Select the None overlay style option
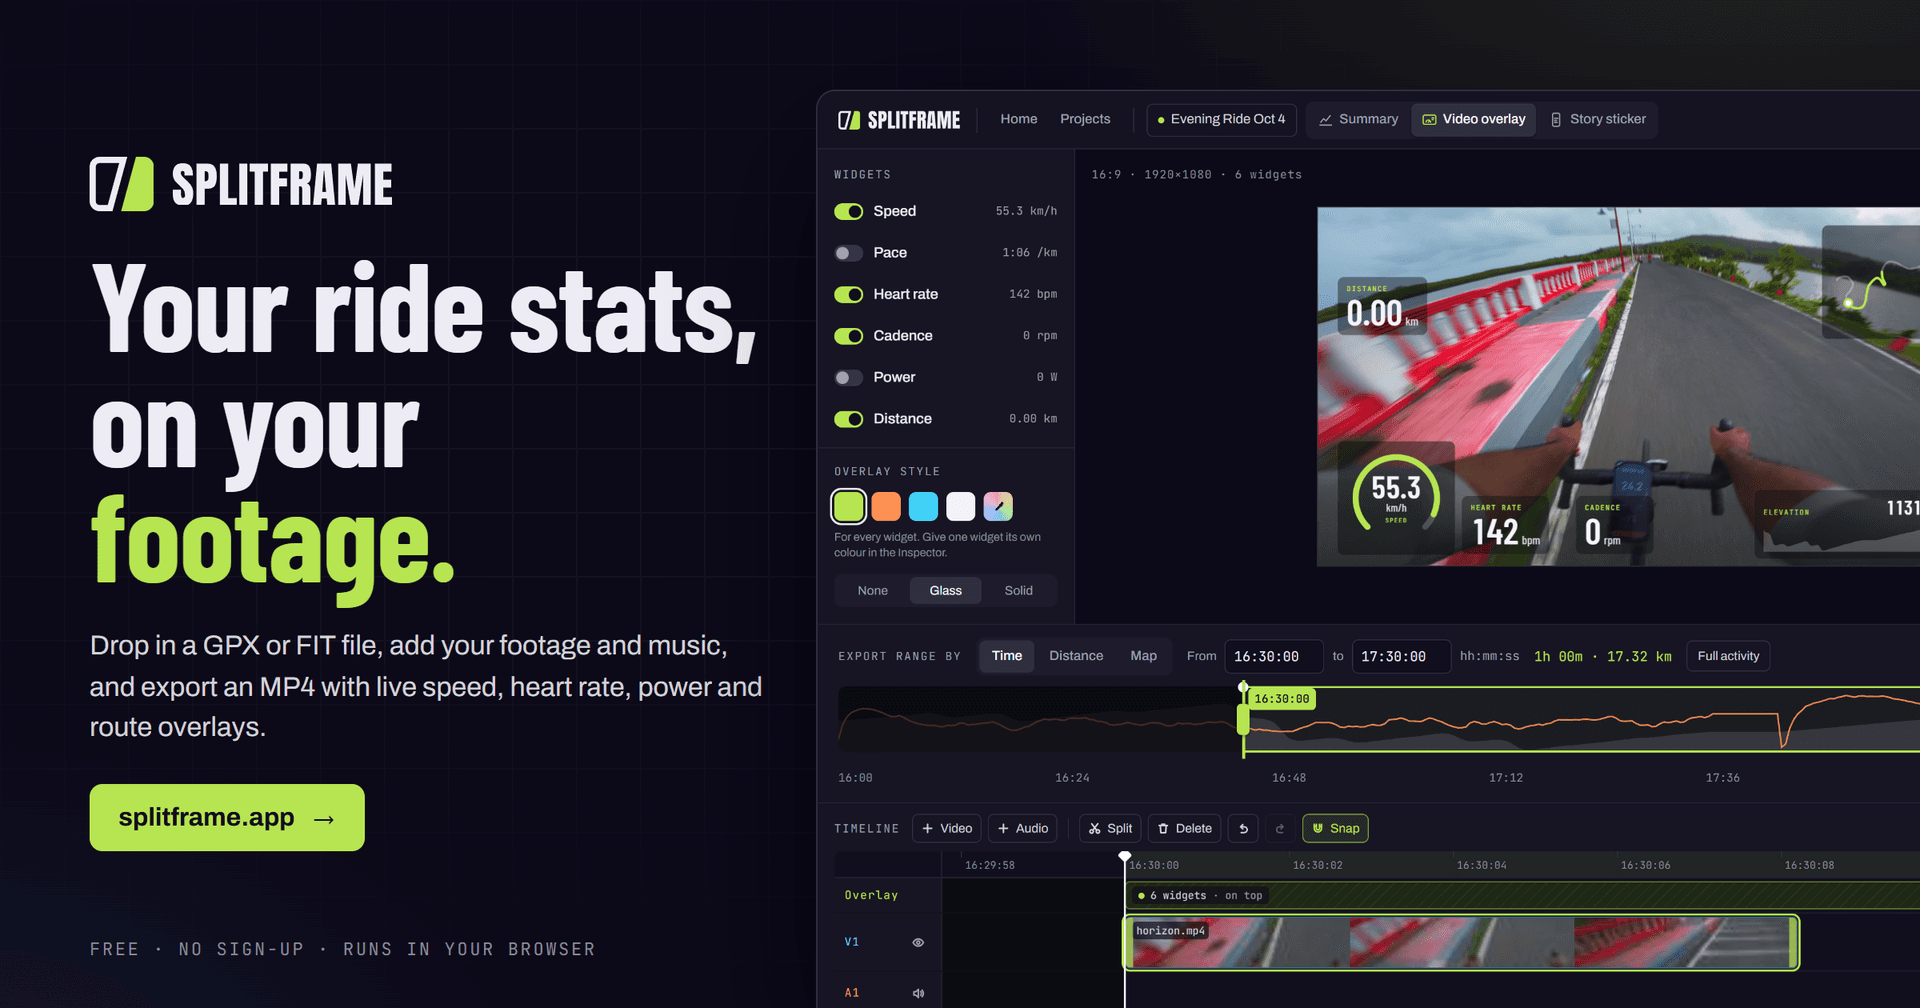Image resolution: width=1920 pixels, height=1008 pixels. (872, 591)
